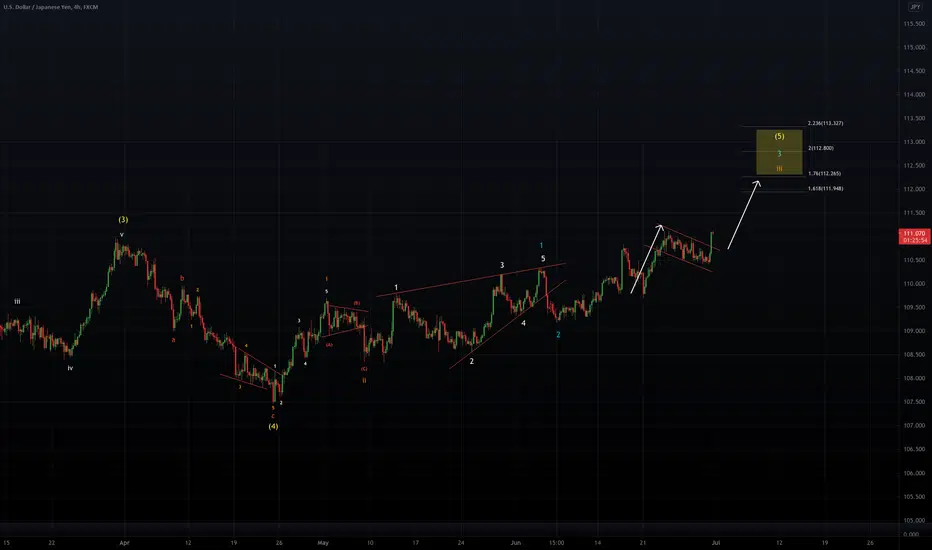Click 113.000 on the price axis
The width and height of the screenshot is (932, 550).
click(914, 142)
